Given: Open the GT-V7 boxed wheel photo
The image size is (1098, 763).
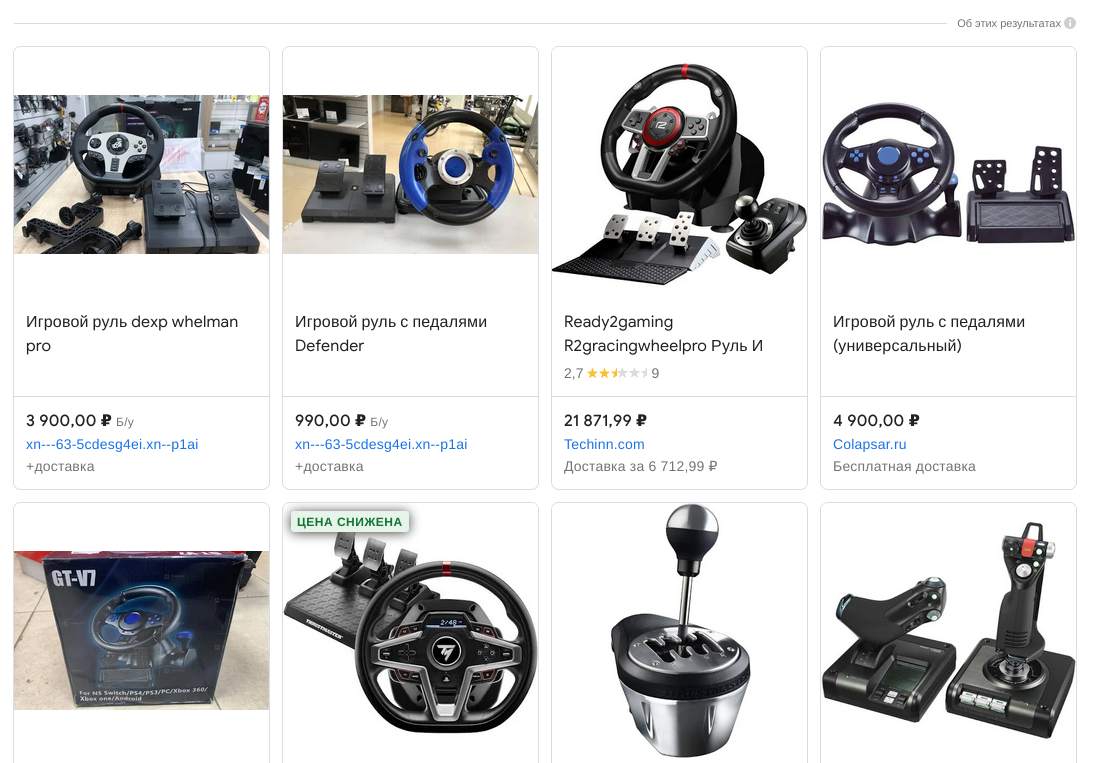Looking at the screenshot, I should pos(141,630).
